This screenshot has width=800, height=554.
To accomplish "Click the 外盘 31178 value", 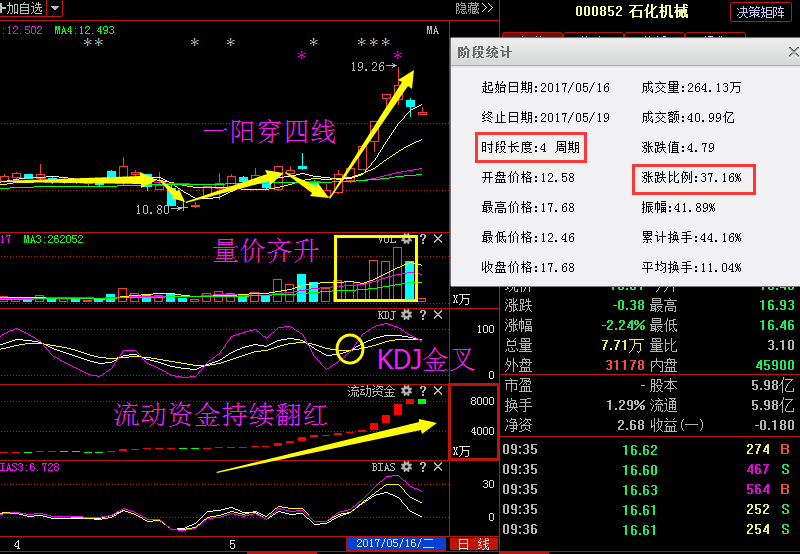I will click(x=625, y=365).
